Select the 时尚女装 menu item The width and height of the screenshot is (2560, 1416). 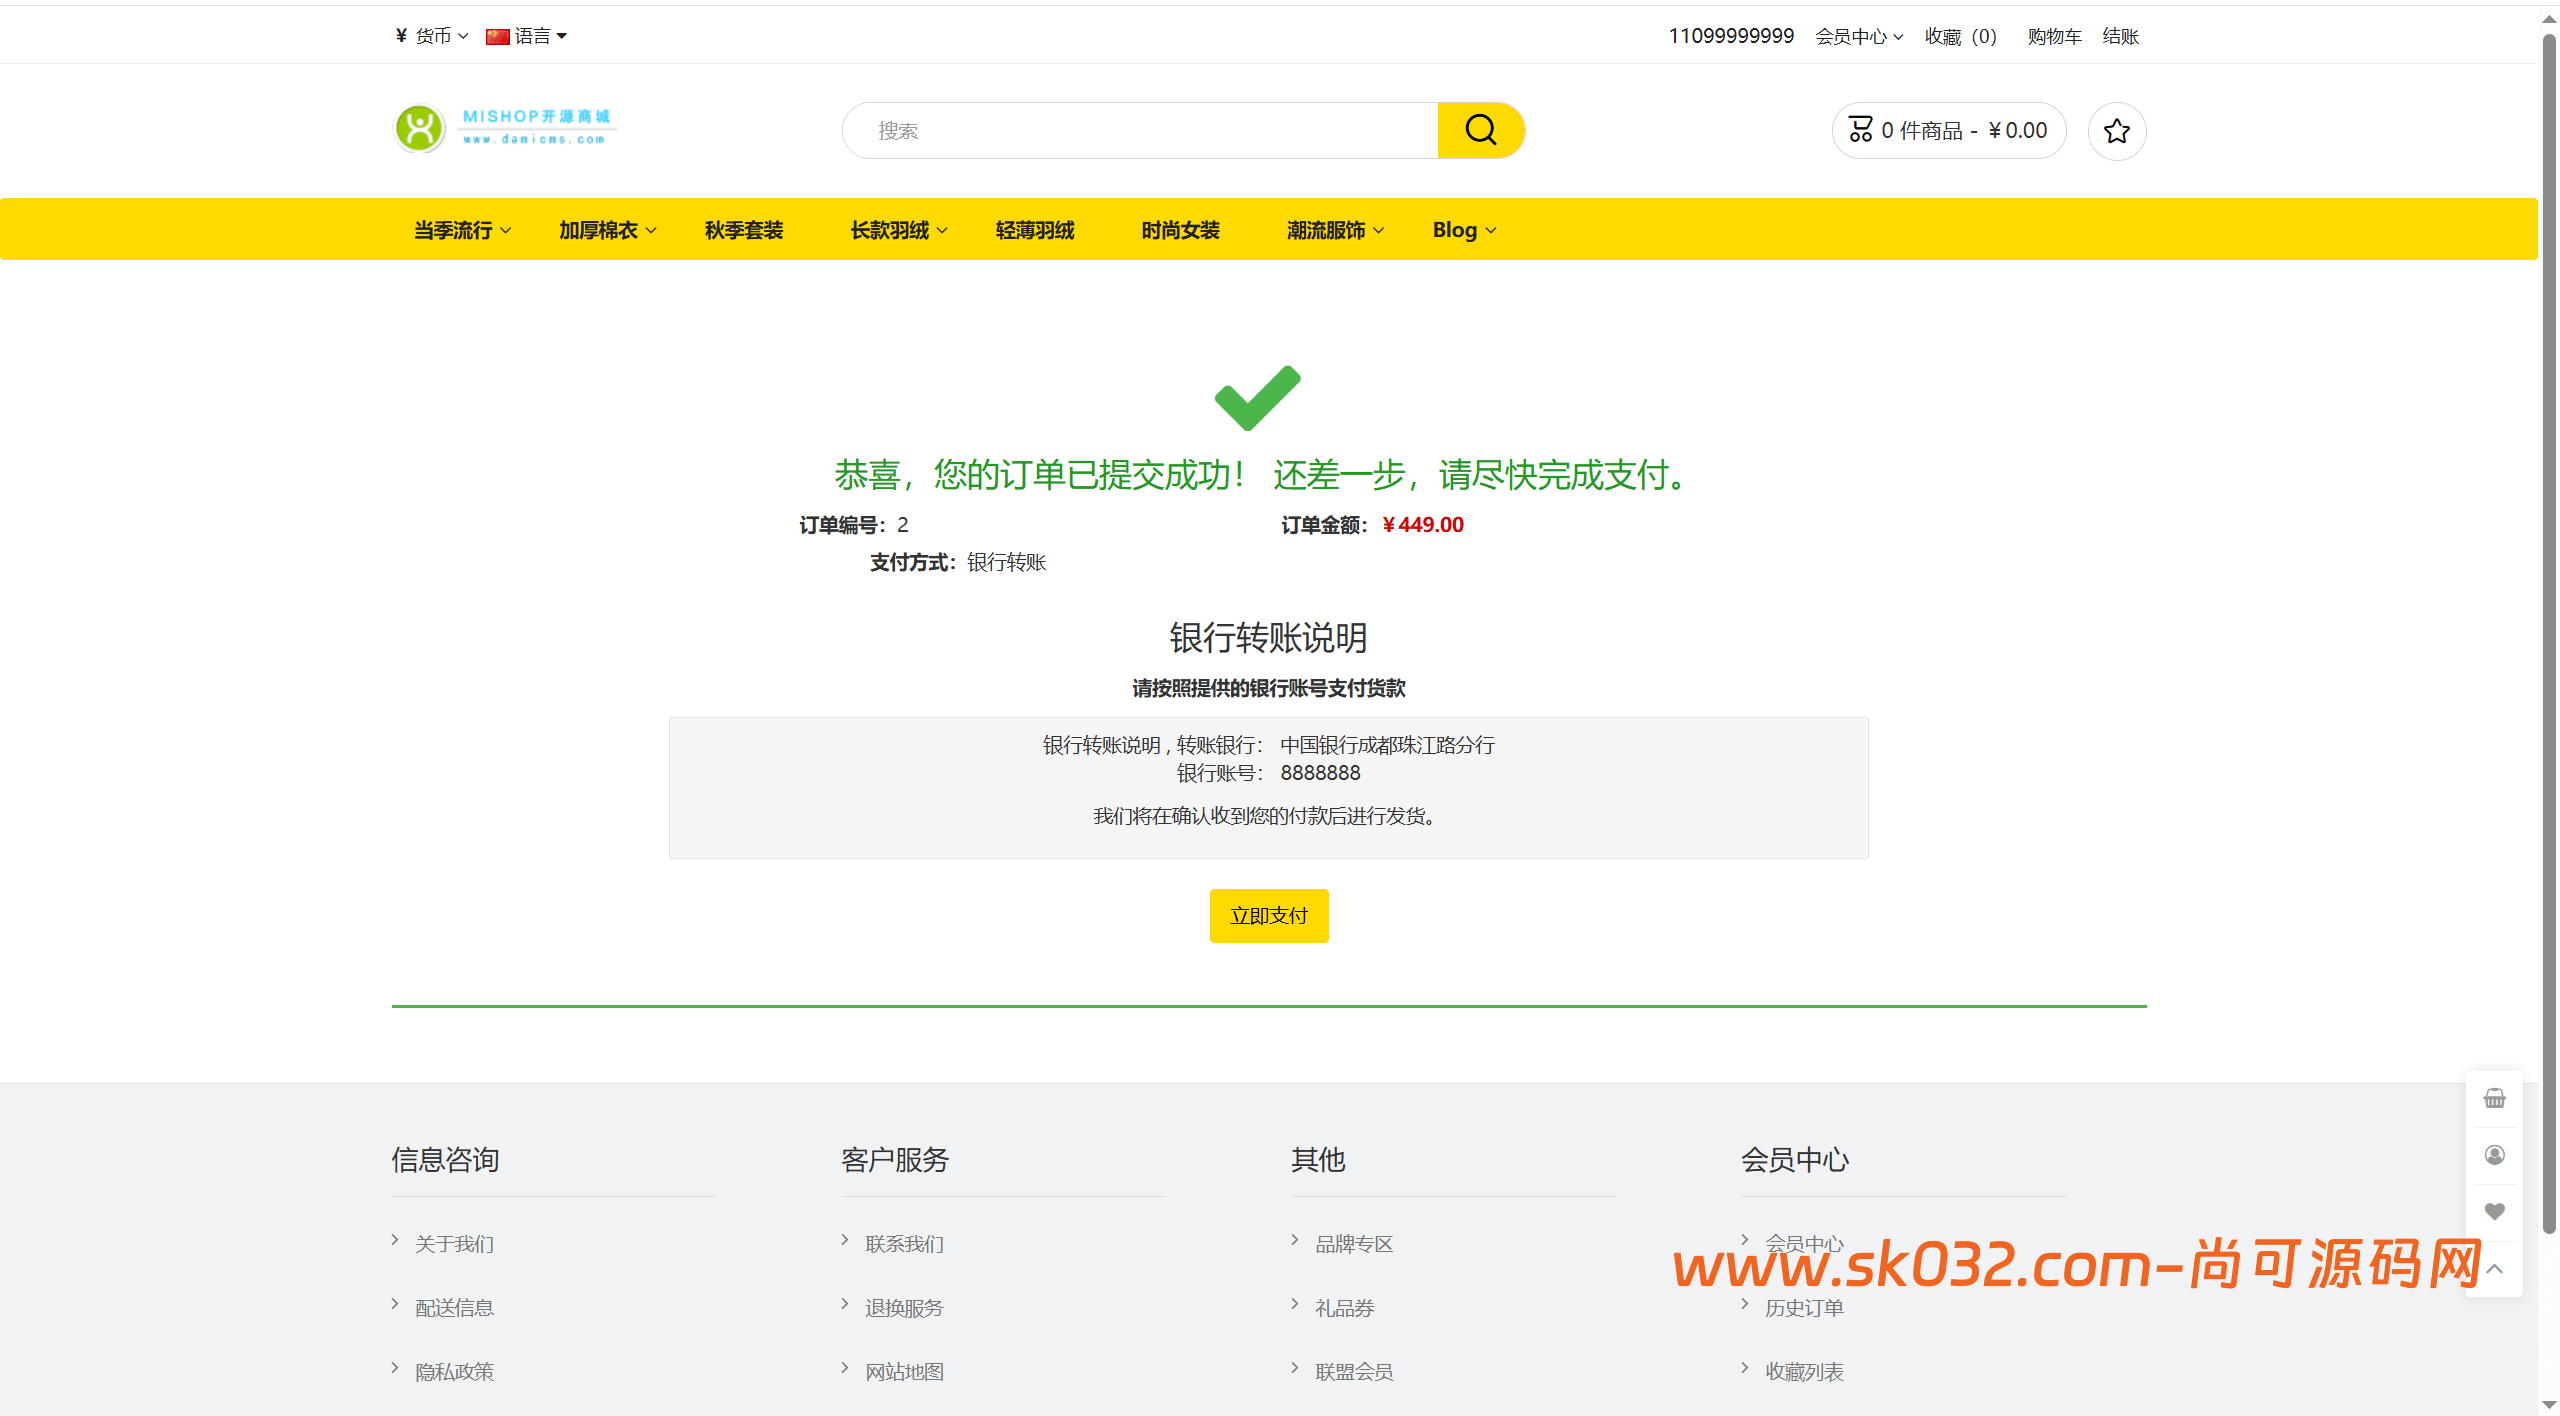[1181, 229]
